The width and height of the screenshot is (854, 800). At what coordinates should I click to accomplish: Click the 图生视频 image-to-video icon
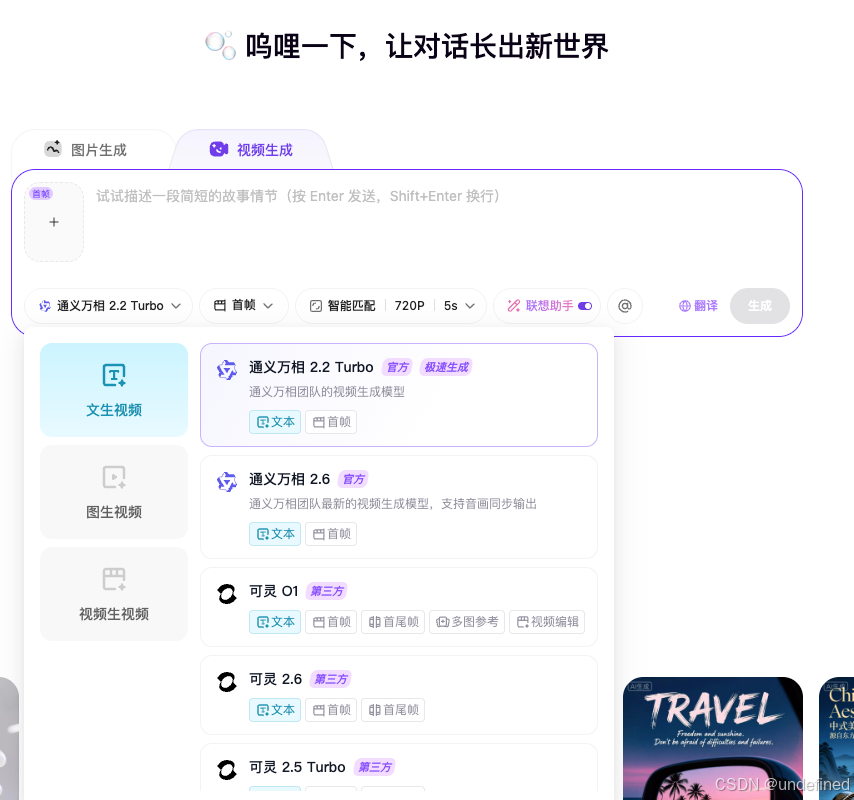pyautogui.click(x=114, y=477)
